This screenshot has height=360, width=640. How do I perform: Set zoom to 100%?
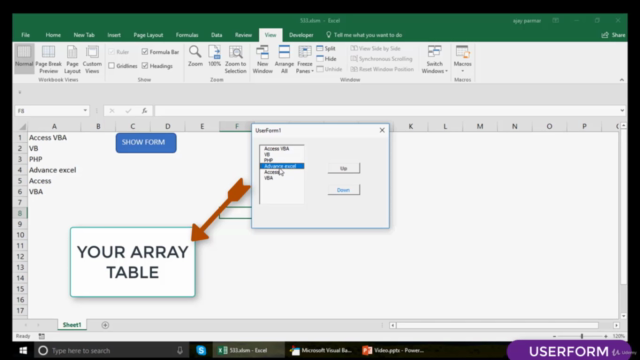[x=214, y=56]
